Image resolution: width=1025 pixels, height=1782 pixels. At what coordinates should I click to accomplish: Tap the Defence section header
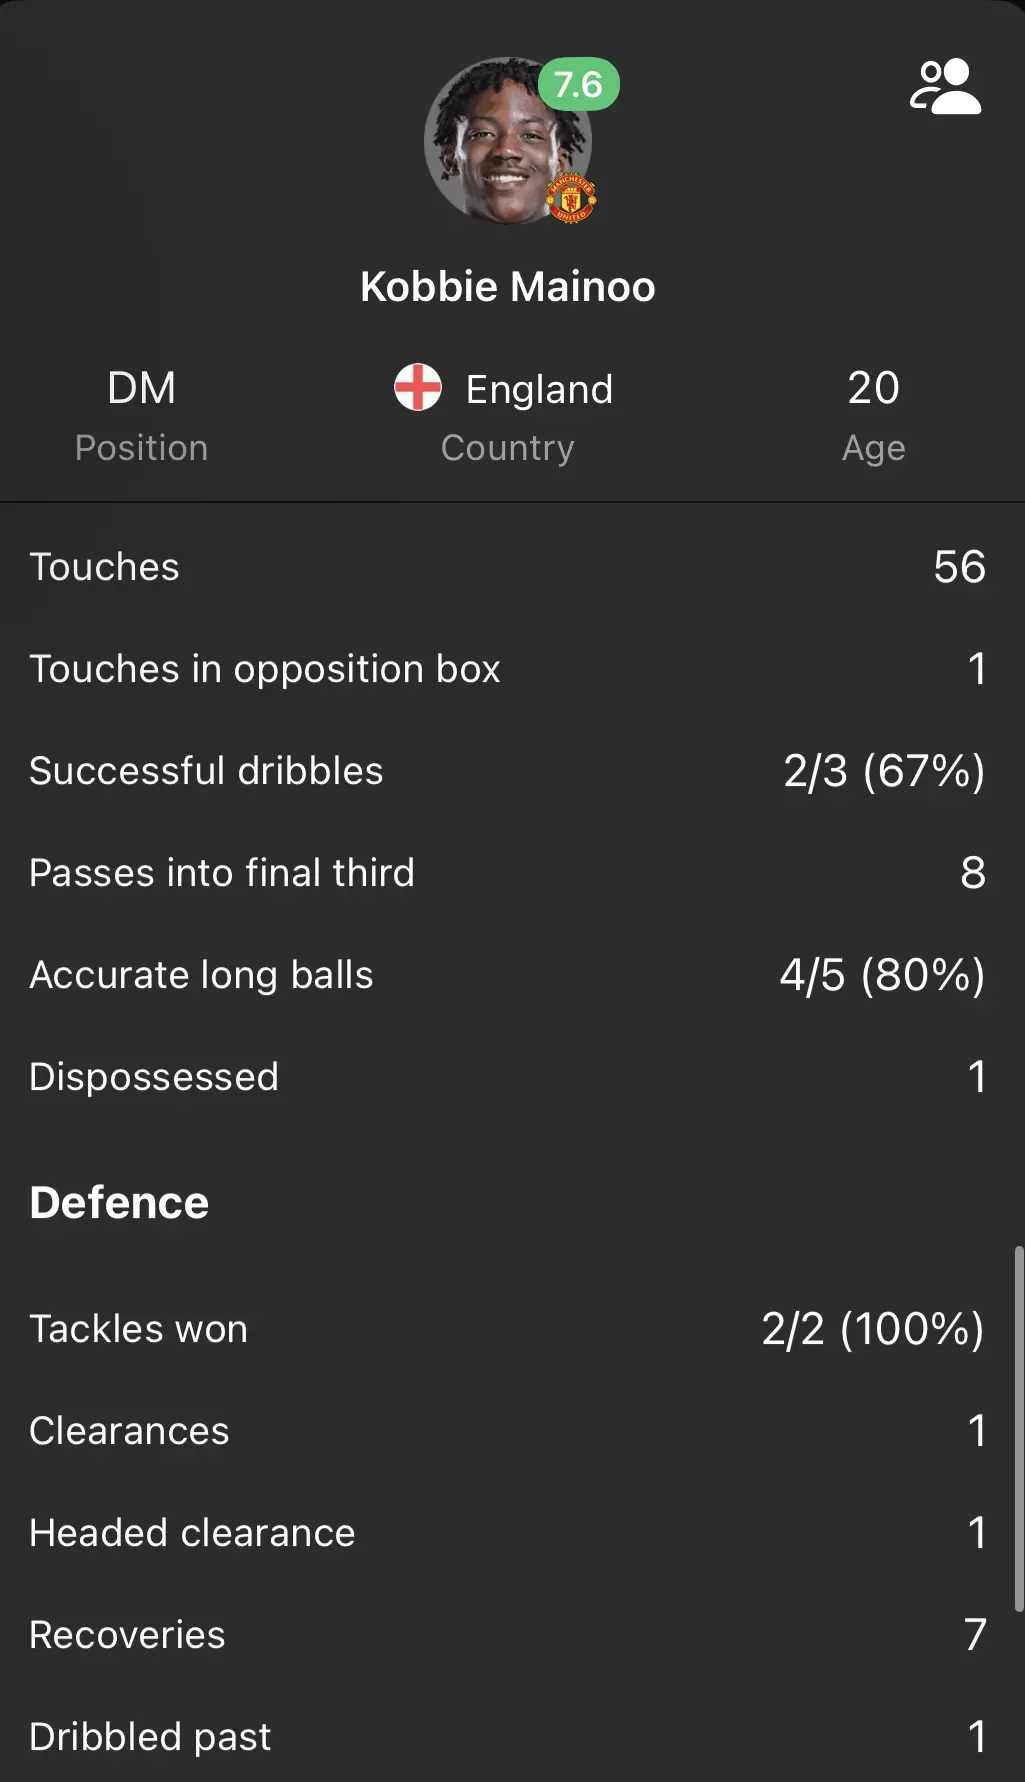click(119, 1203)
